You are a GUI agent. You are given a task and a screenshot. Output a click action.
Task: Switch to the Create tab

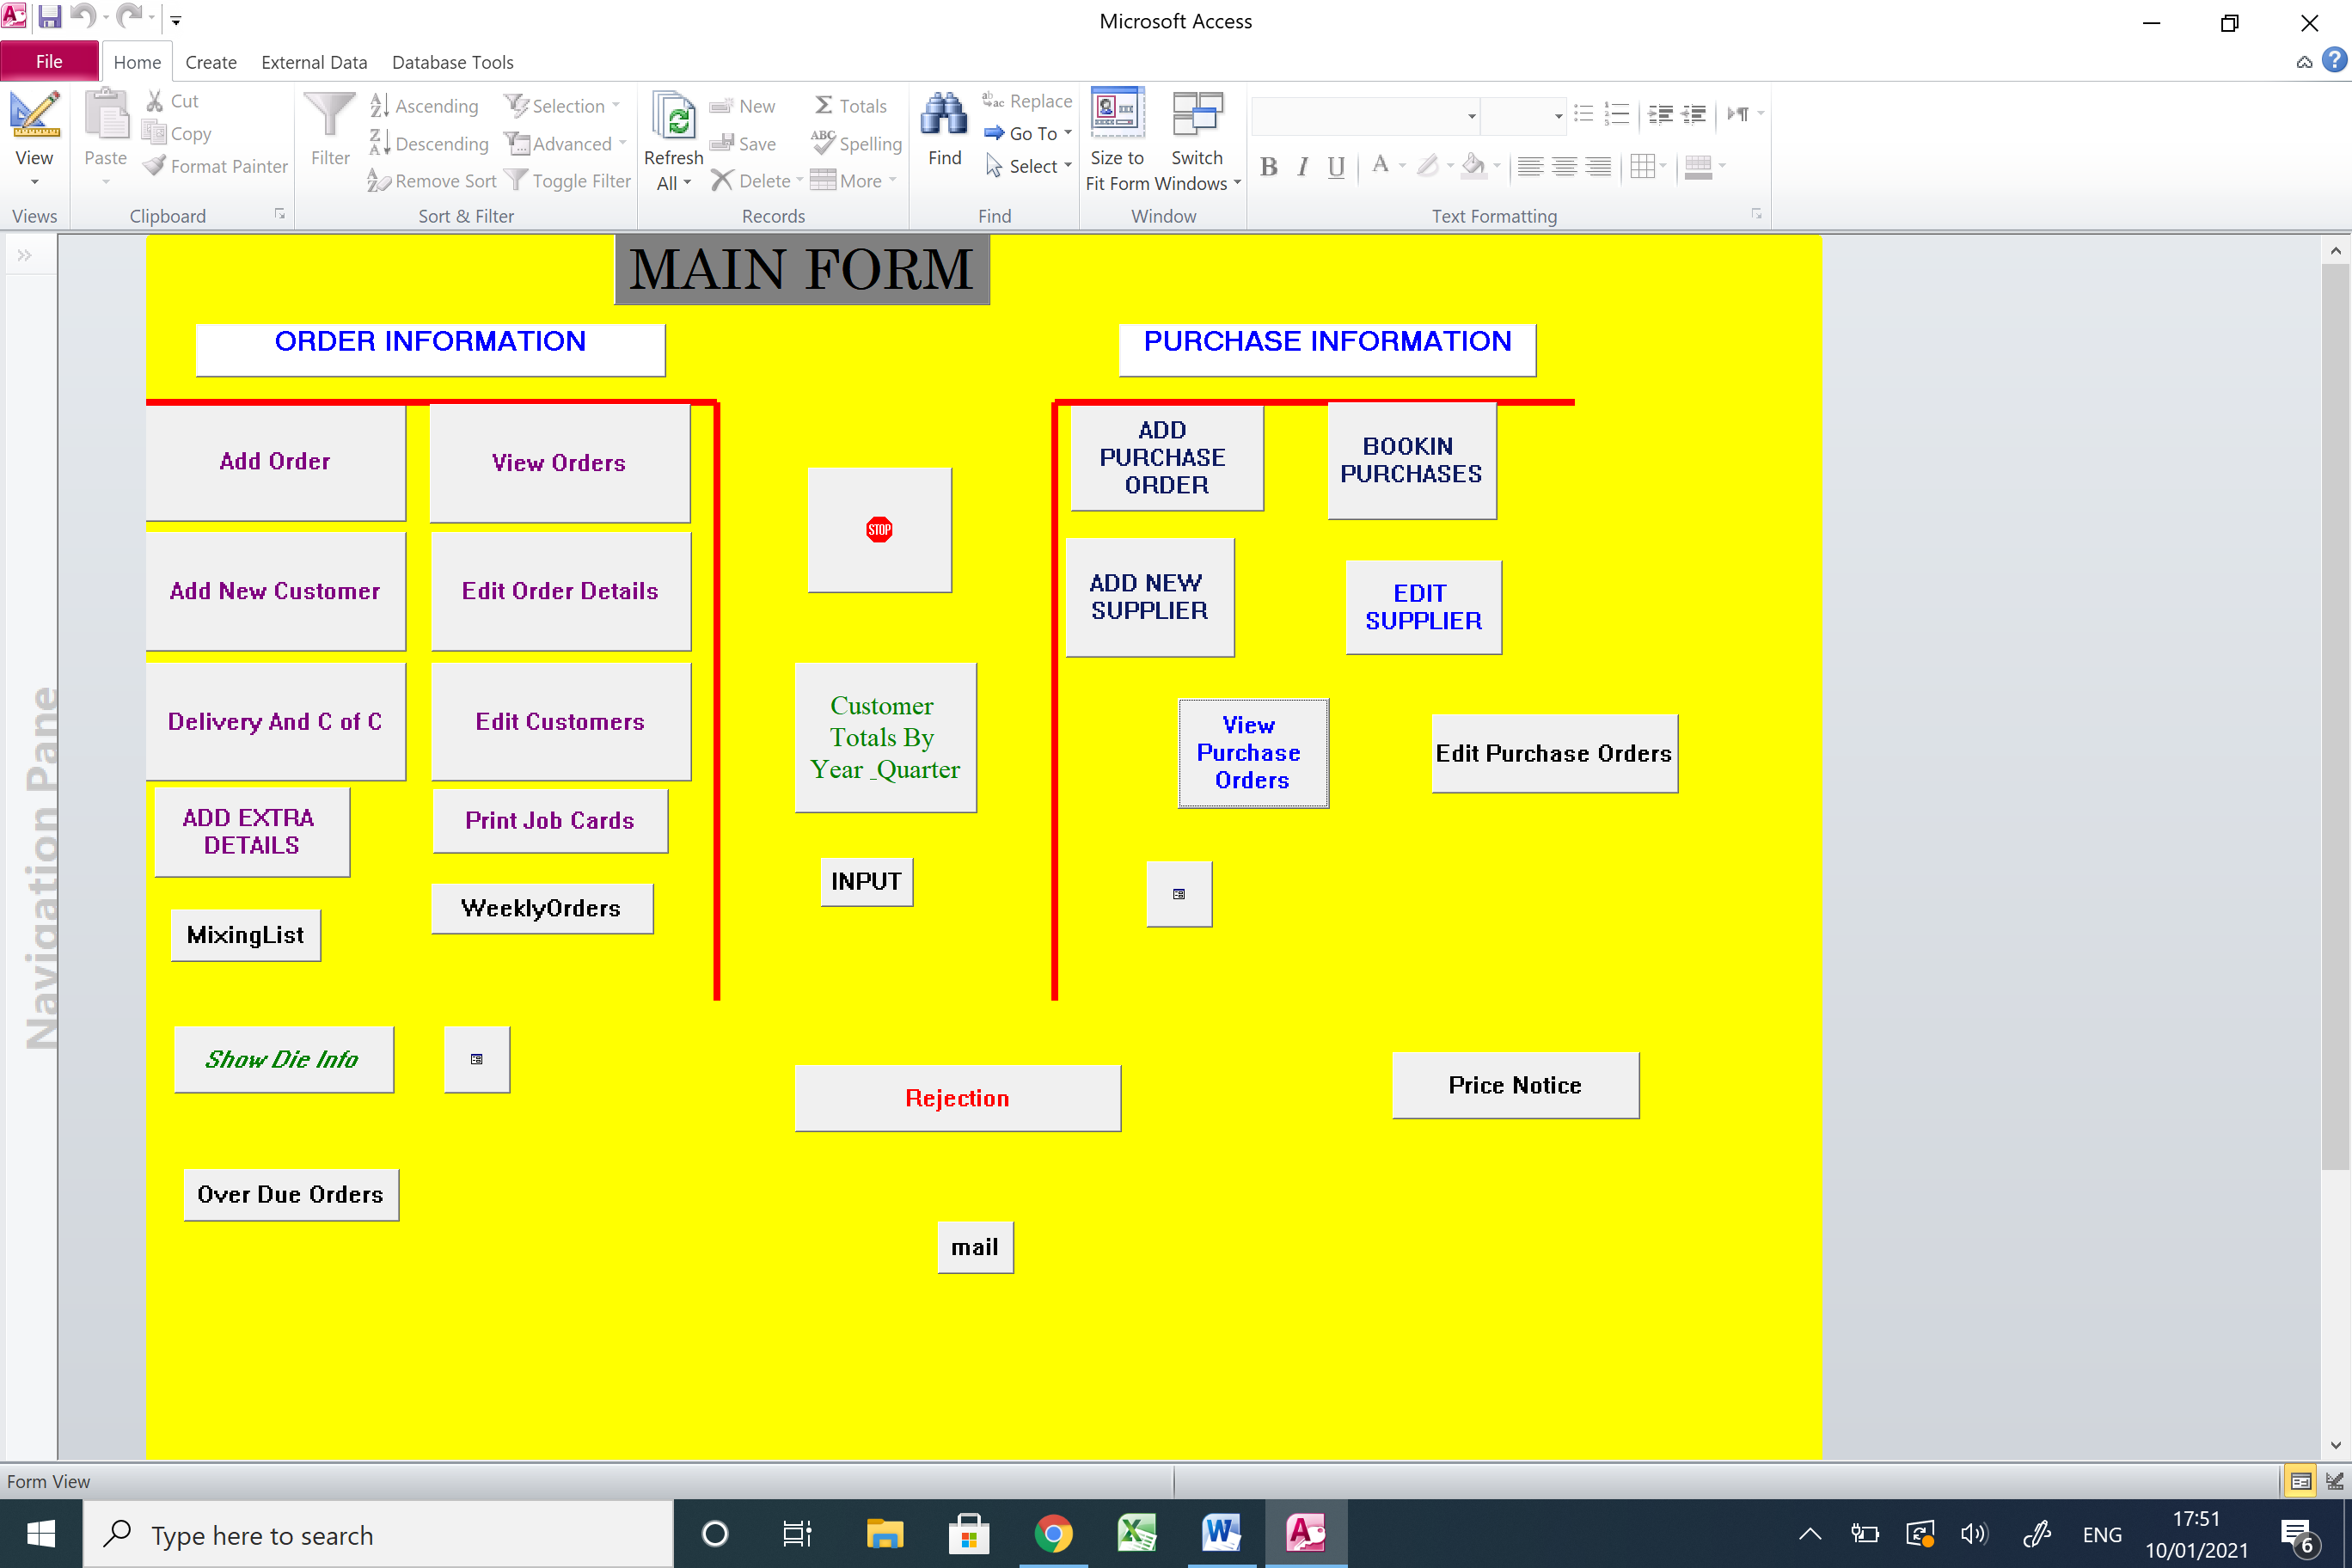211,62
